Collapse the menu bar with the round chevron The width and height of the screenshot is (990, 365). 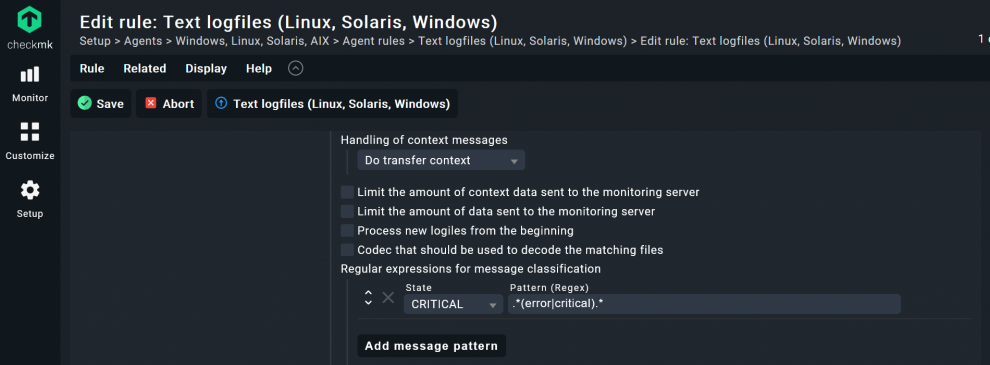pyautogui.click(x=295, y=68)
